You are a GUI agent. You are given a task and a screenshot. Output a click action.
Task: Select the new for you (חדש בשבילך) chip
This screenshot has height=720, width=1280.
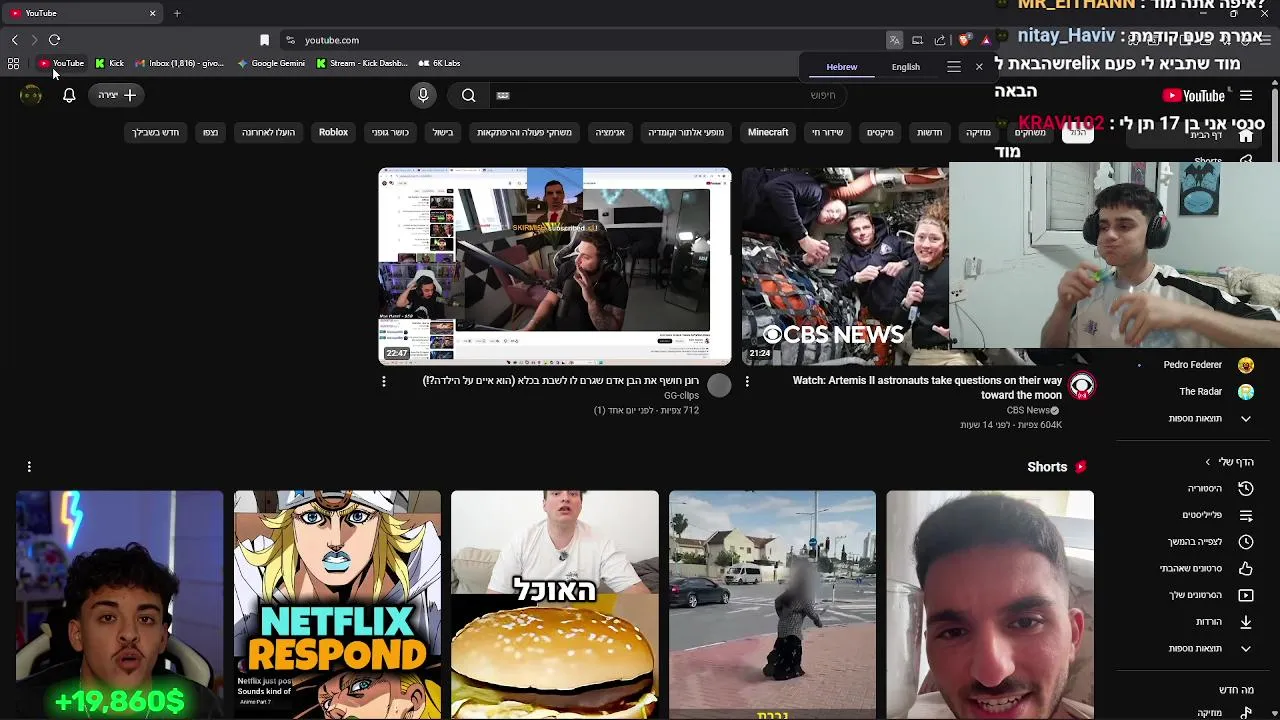[x=156, y=132]
